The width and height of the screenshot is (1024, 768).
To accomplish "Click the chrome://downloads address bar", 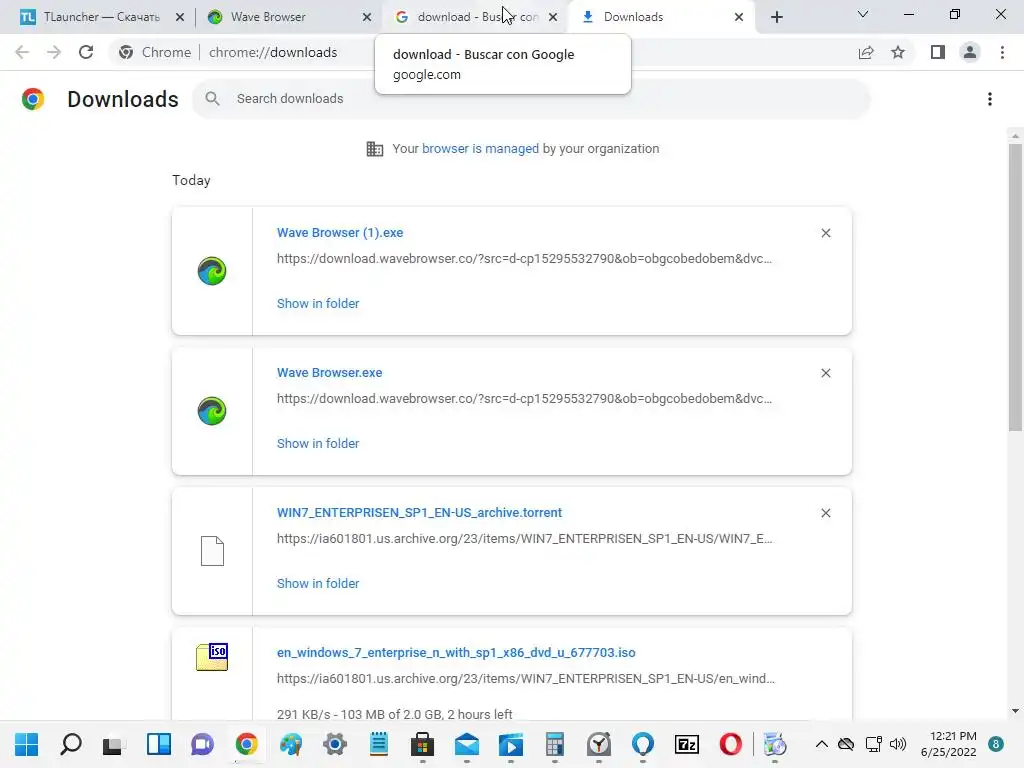I will click(x=273, y=52).
